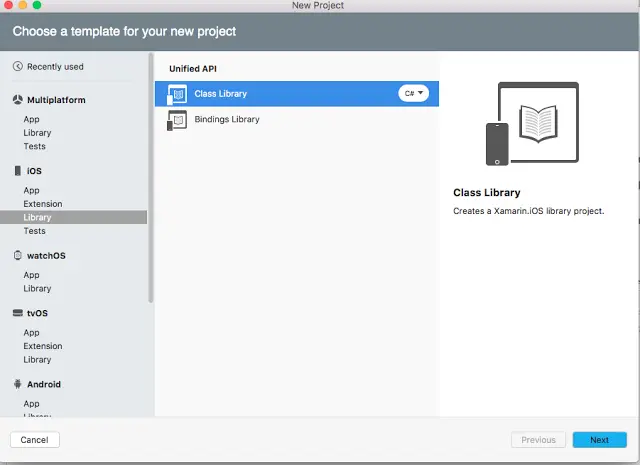Click the Multiplatform category icon
This screenshot has width=640, height=465.
click(x=18, y=100)
